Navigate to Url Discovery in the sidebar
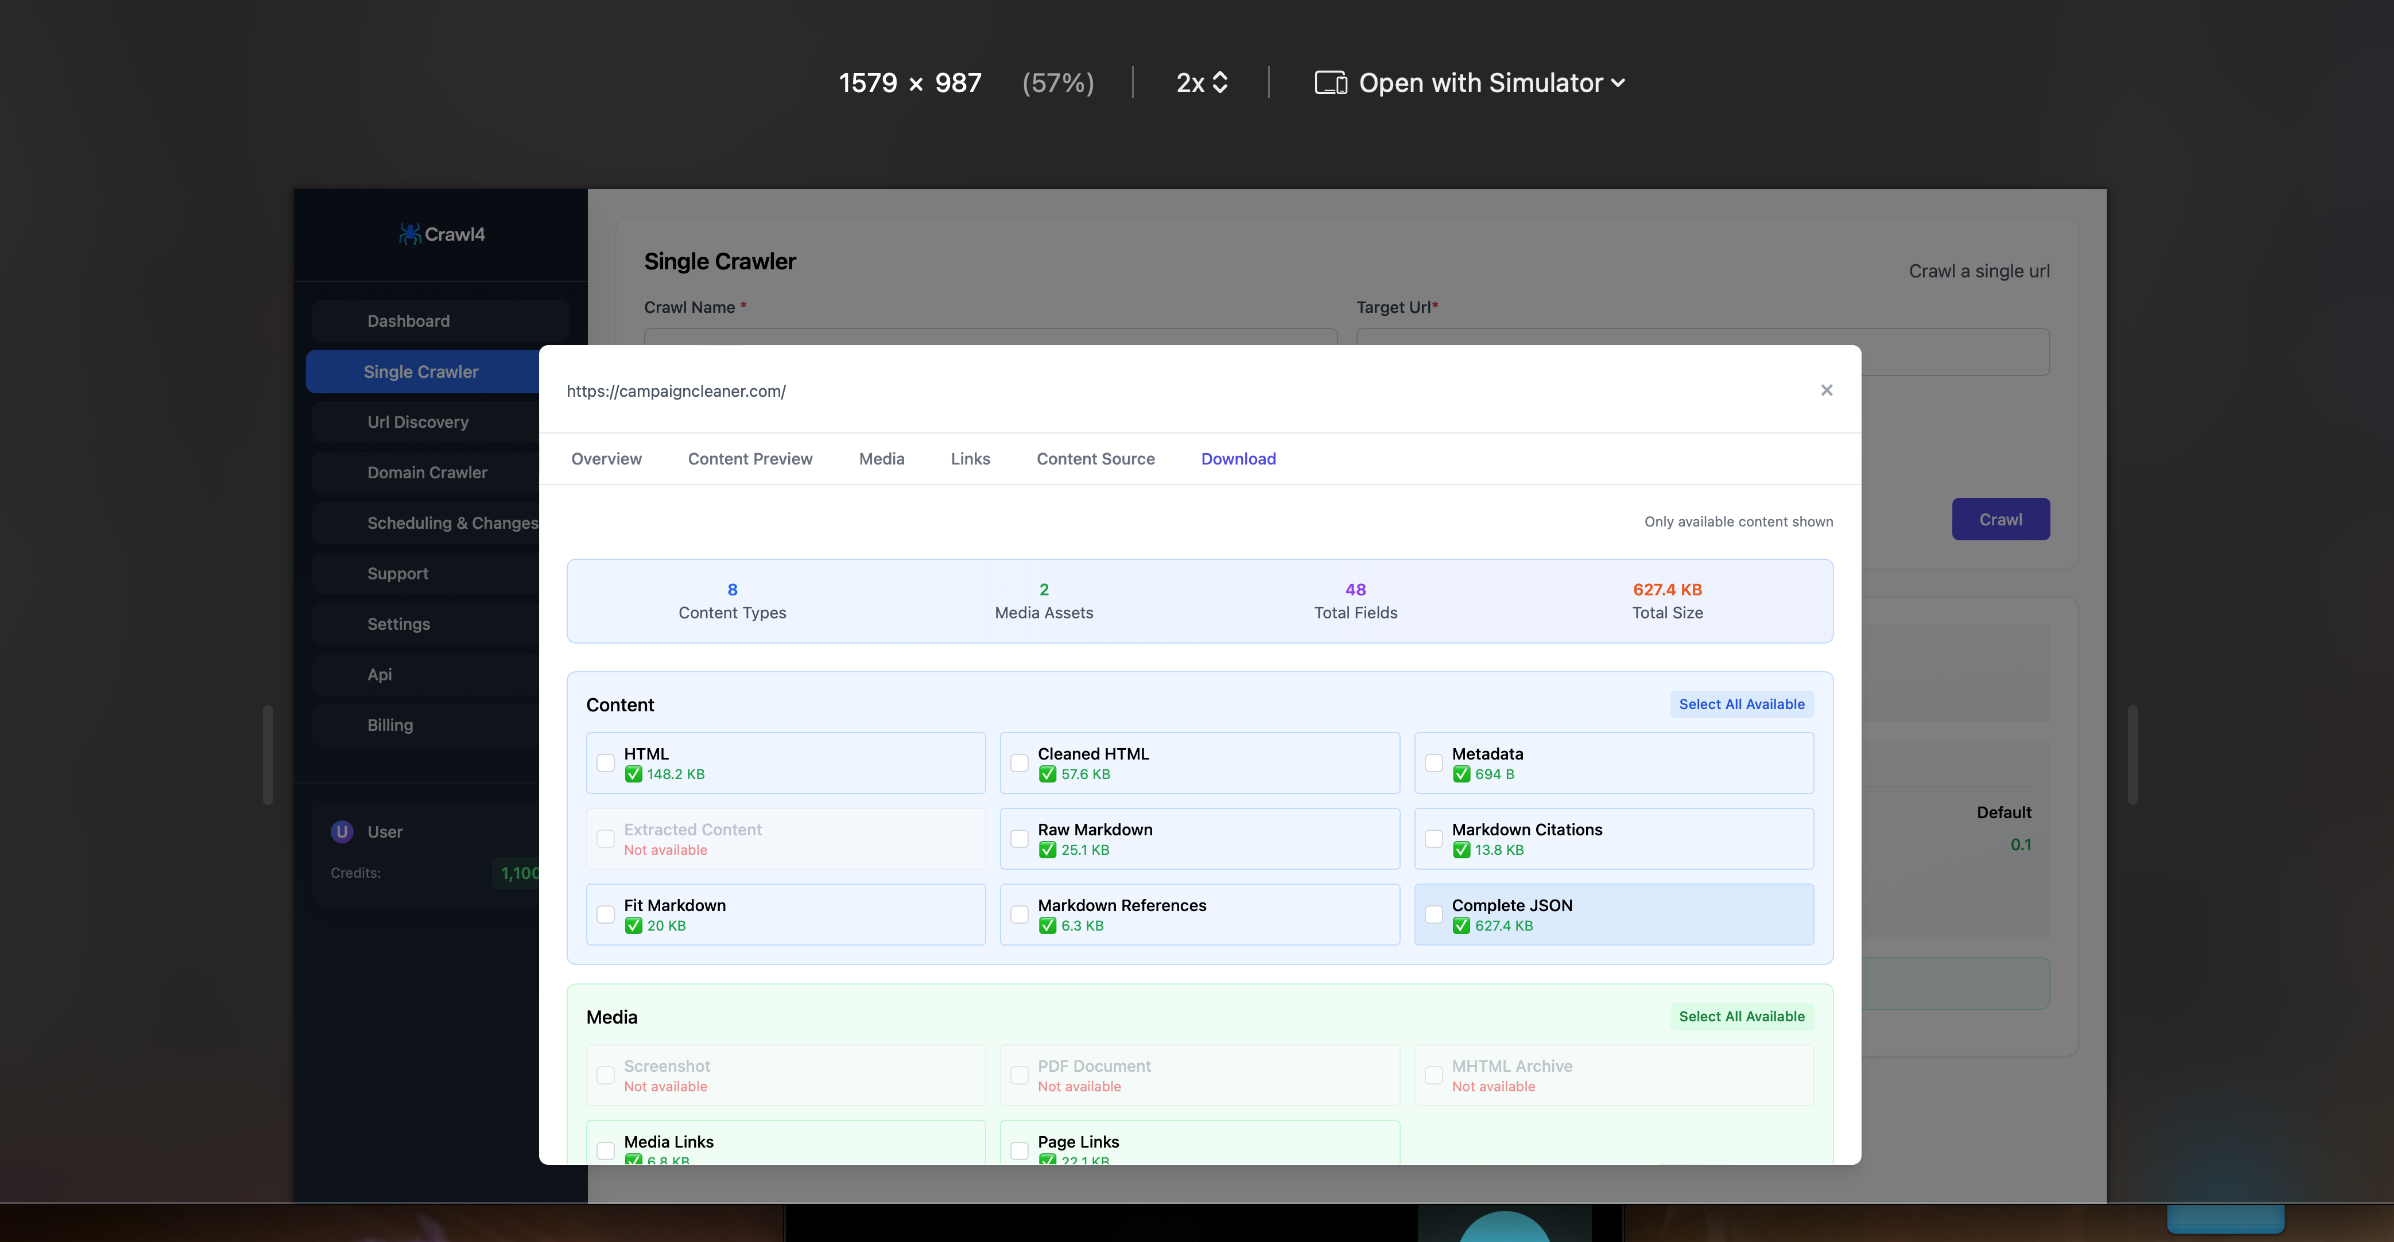Image resolution: width=2394 pixels, height=1242 pixels. point(417,421)
